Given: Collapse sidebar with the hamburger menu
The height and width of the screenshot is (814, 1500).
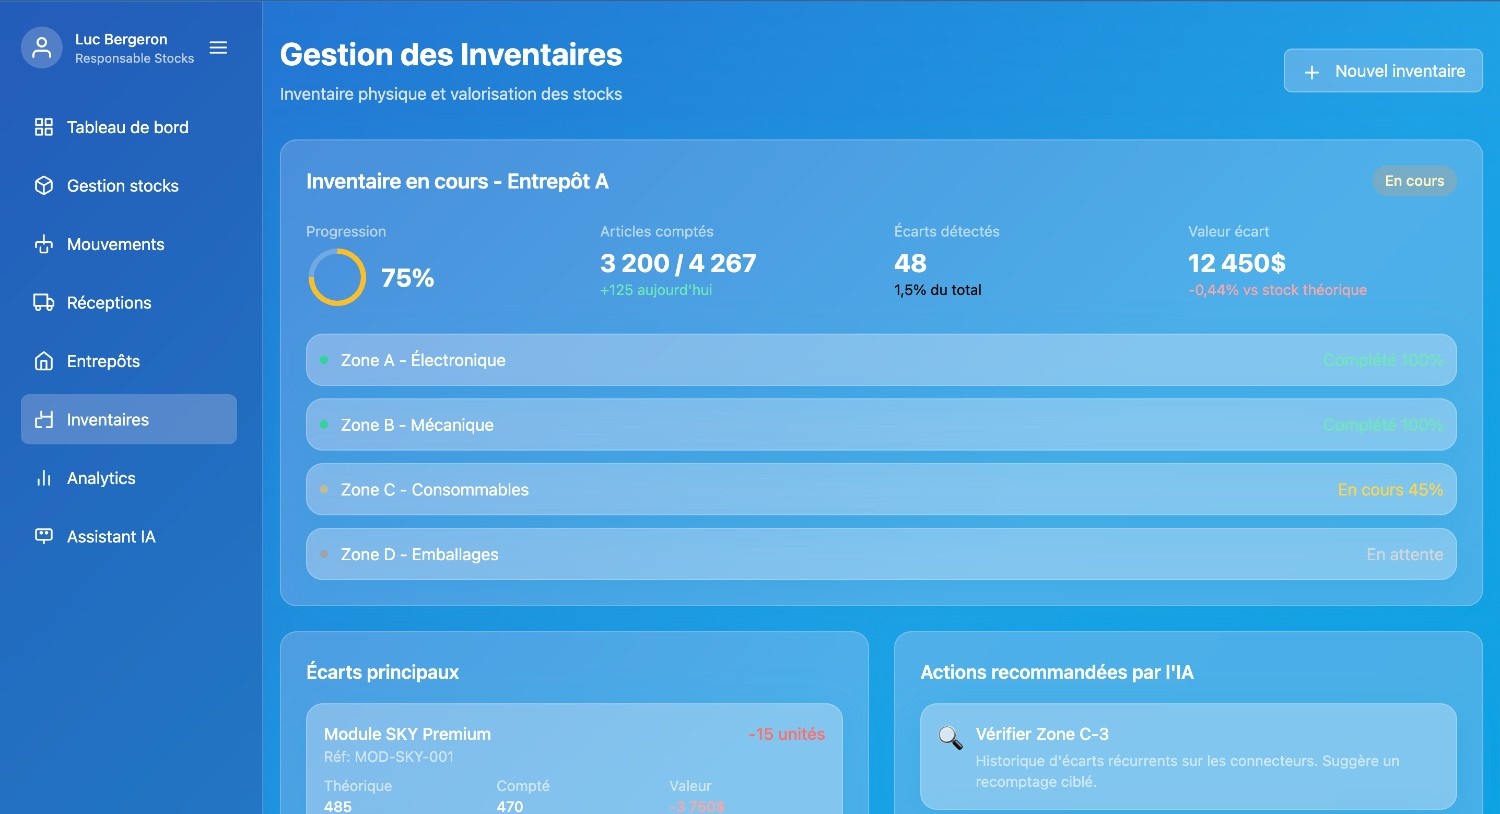Looking at the screenshot, I should (x=218, y=48).
